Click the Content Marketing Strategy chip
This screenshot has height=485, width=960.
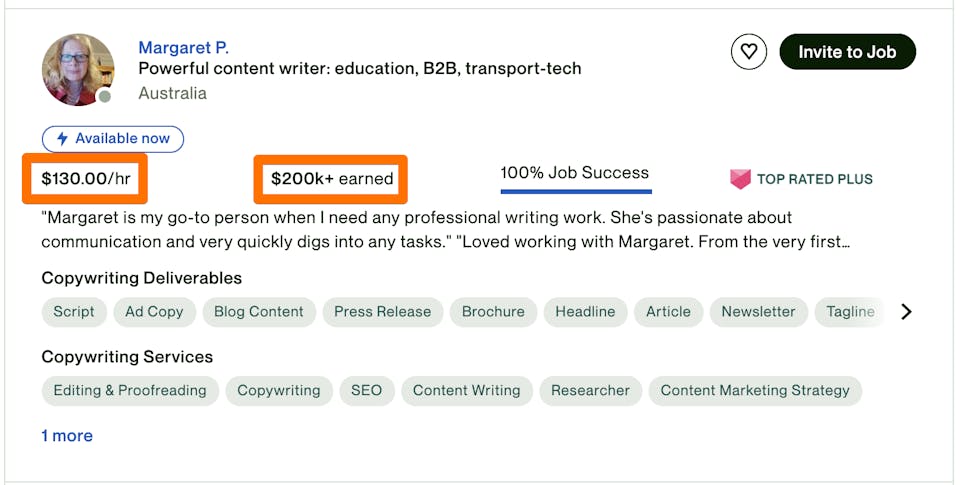coord(755,390)
